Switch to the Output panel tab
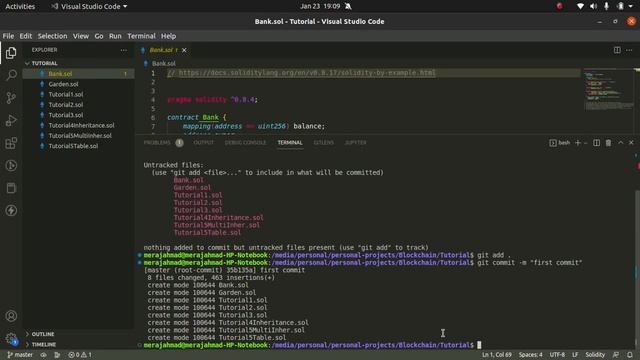 click(x=203, y=143)
